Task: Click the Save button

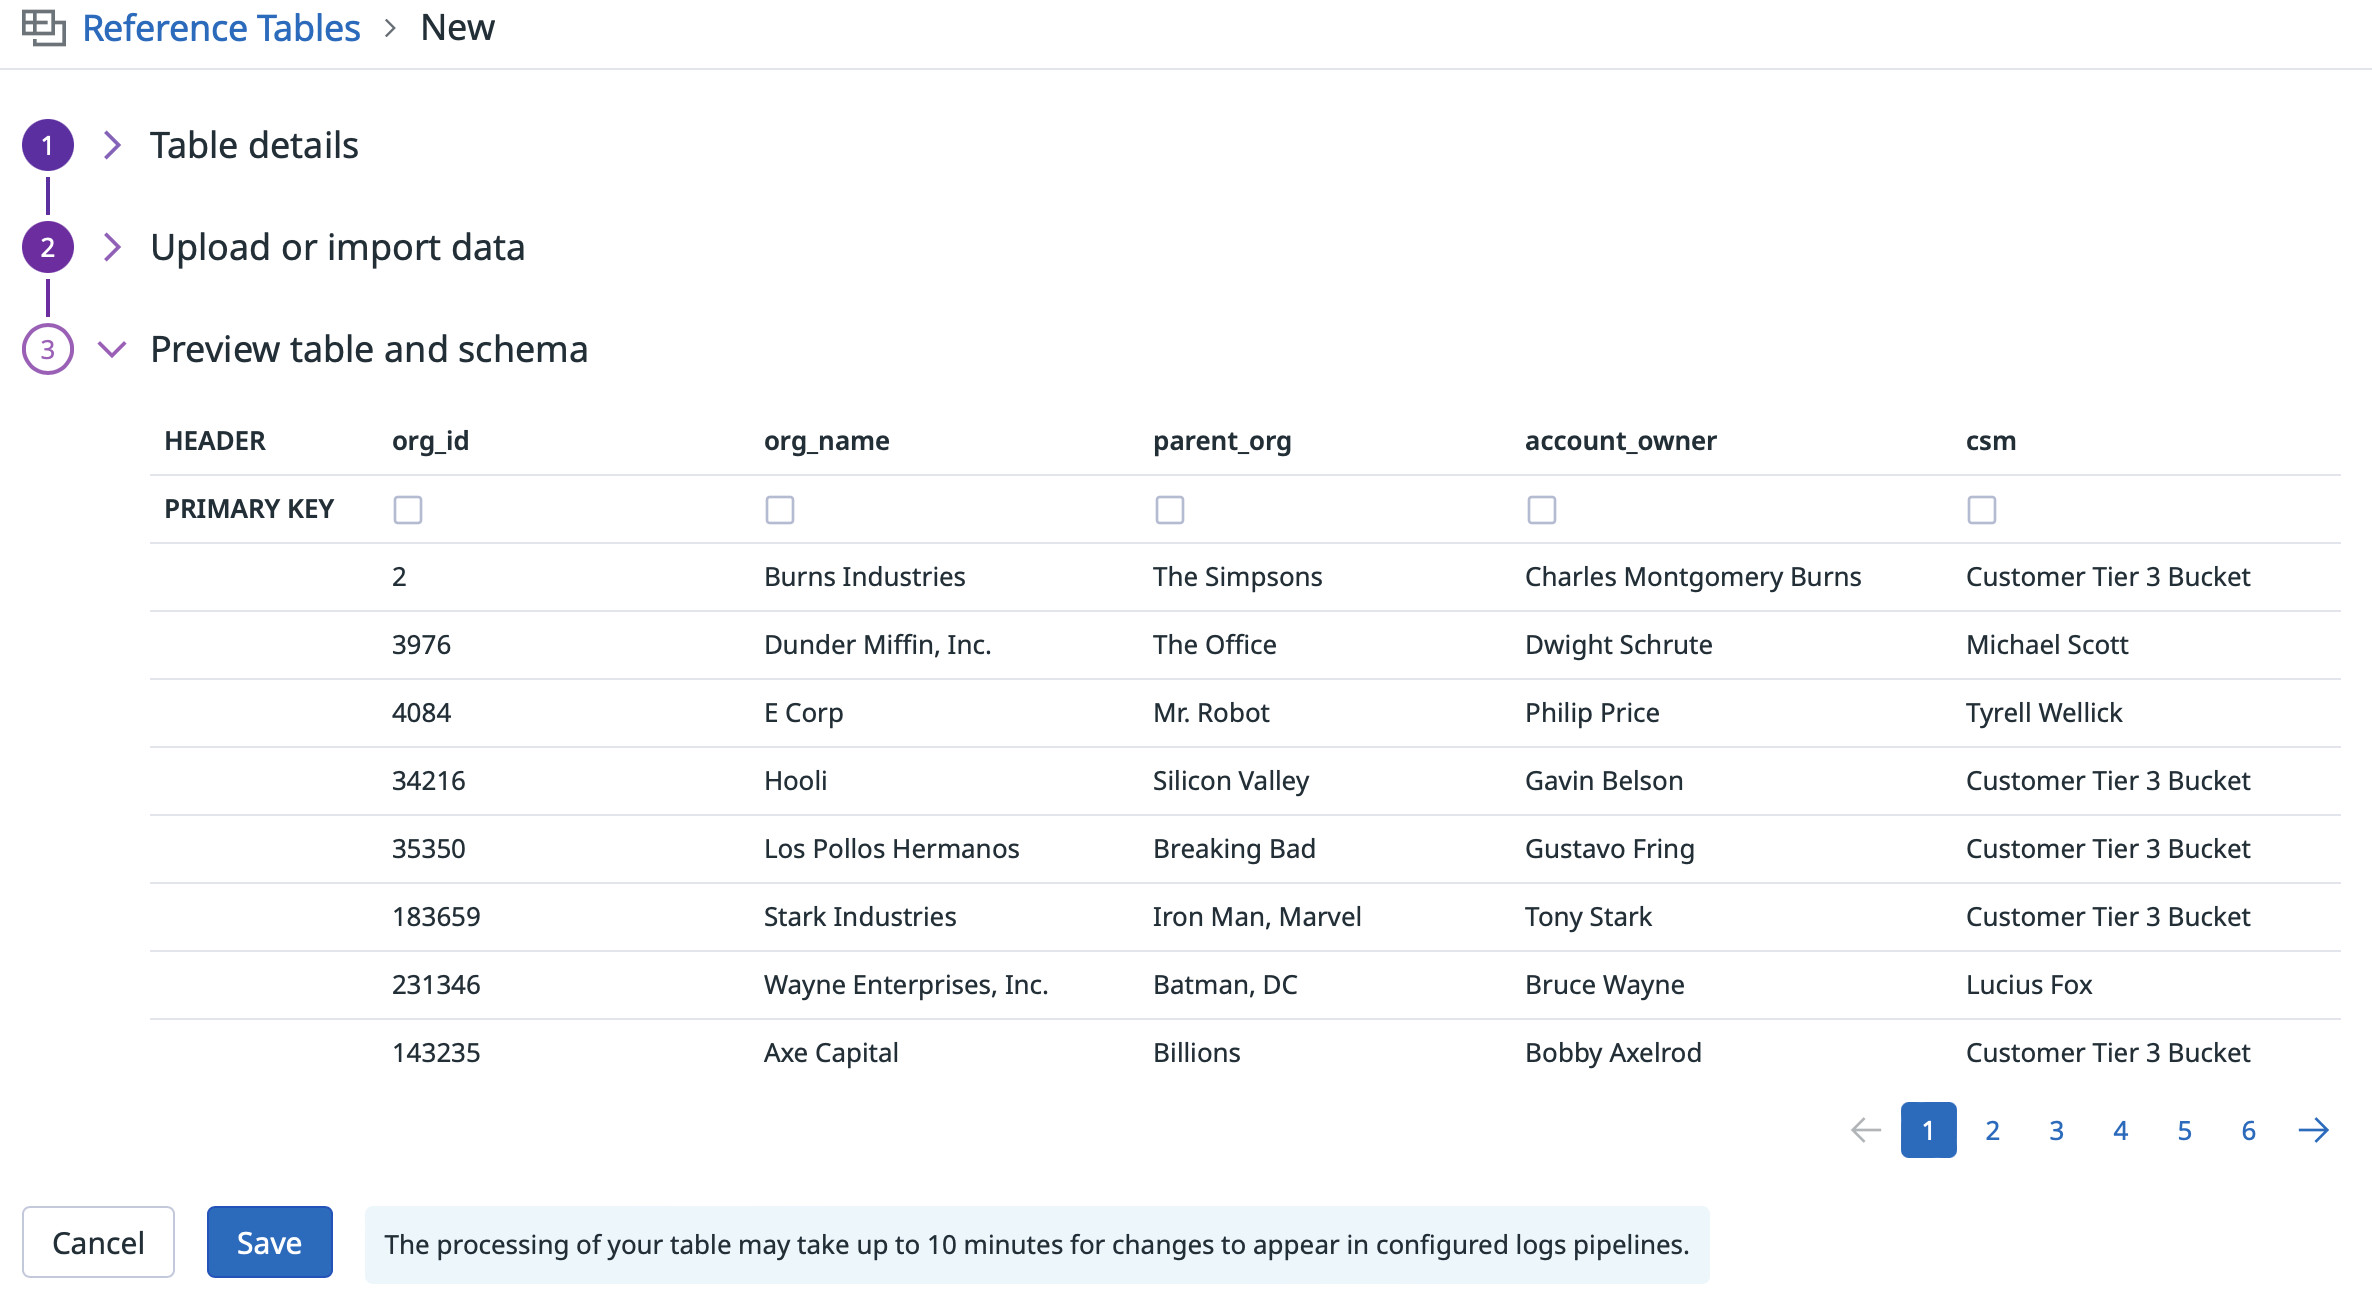Action: pyautogui.click(x=270, y=1243)
